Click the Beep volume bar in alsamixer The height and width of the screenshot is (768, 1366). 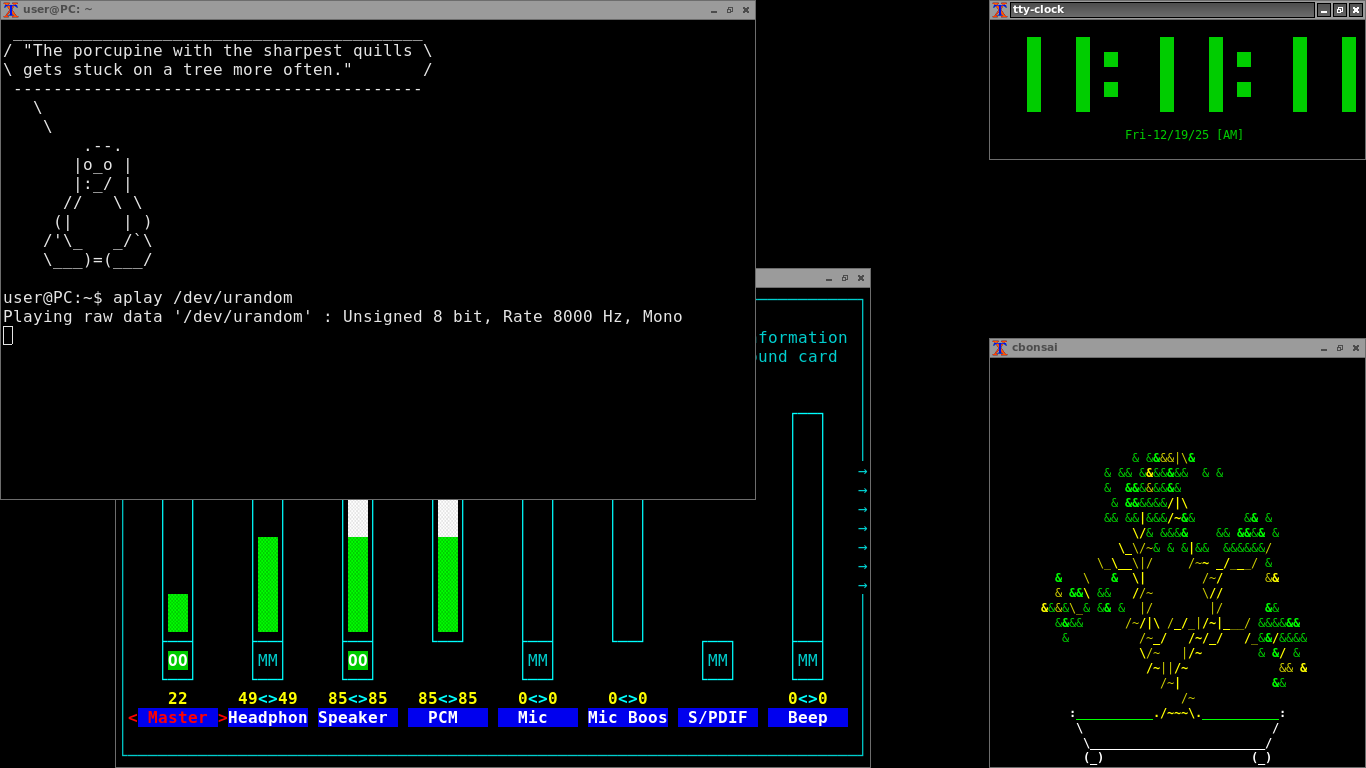pos(808,527)
